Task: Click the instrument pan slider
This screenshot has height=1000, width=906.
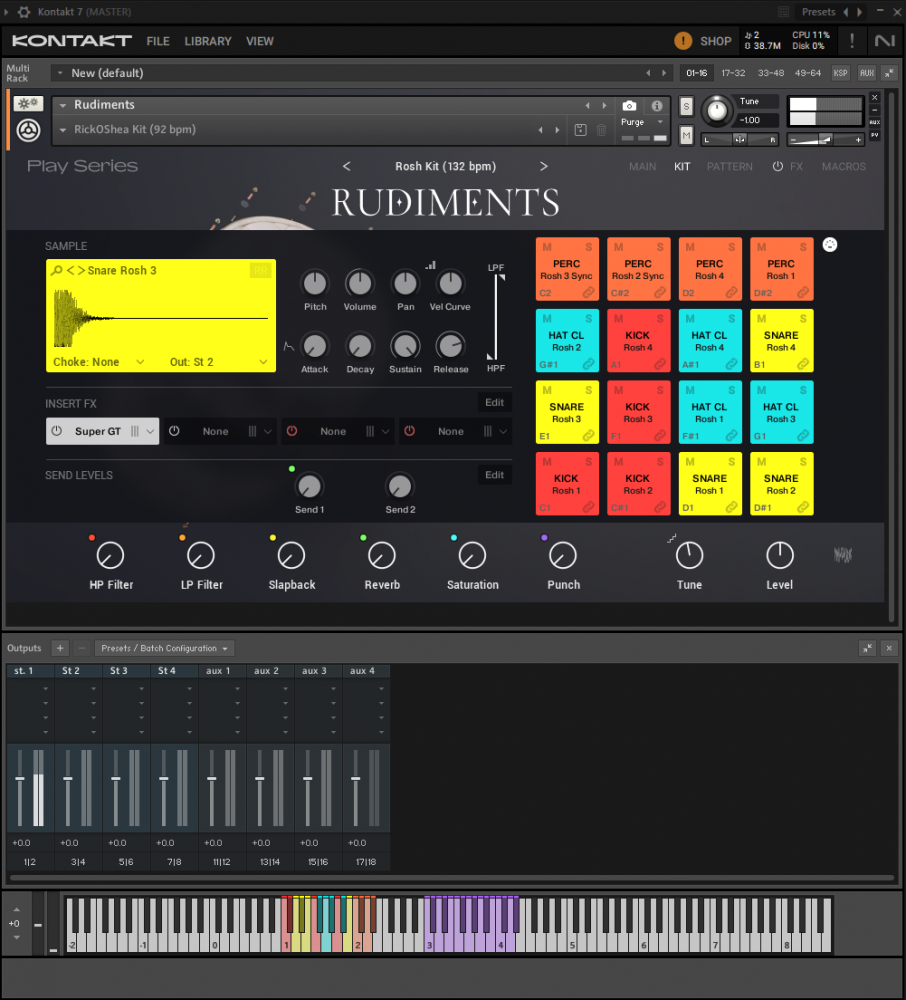Action: [740, 140]
